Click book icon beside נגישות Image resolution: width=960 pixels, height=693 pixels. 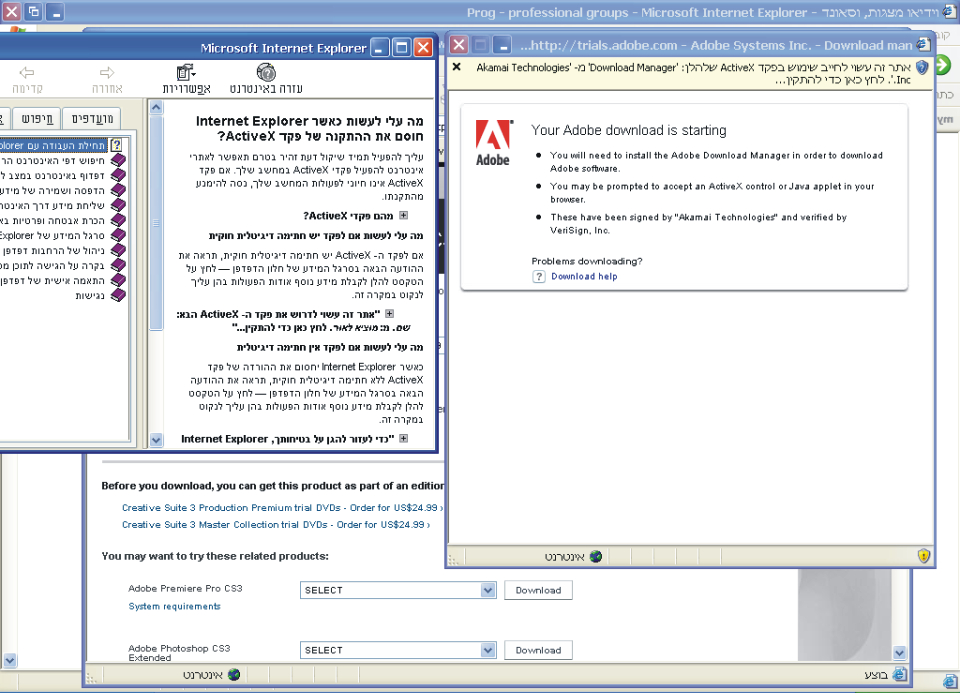[118, 296]
